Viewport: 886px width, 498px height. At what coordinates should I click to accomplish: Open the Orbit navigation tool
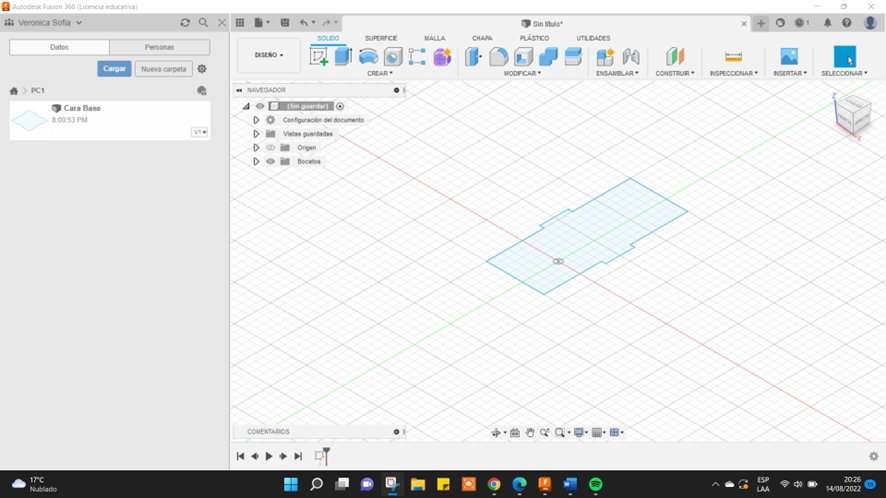(496, 432)
